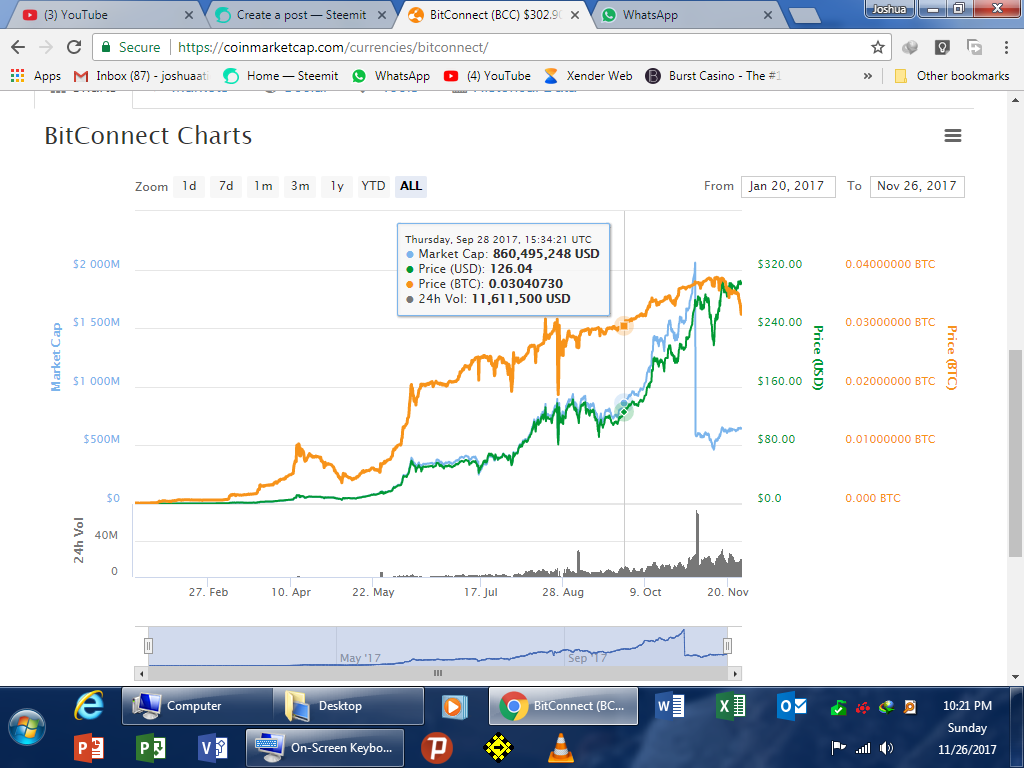Click the page vertical scrollbar thumb
This screenshot has width=1024, height=768.
click(1015, 453)
